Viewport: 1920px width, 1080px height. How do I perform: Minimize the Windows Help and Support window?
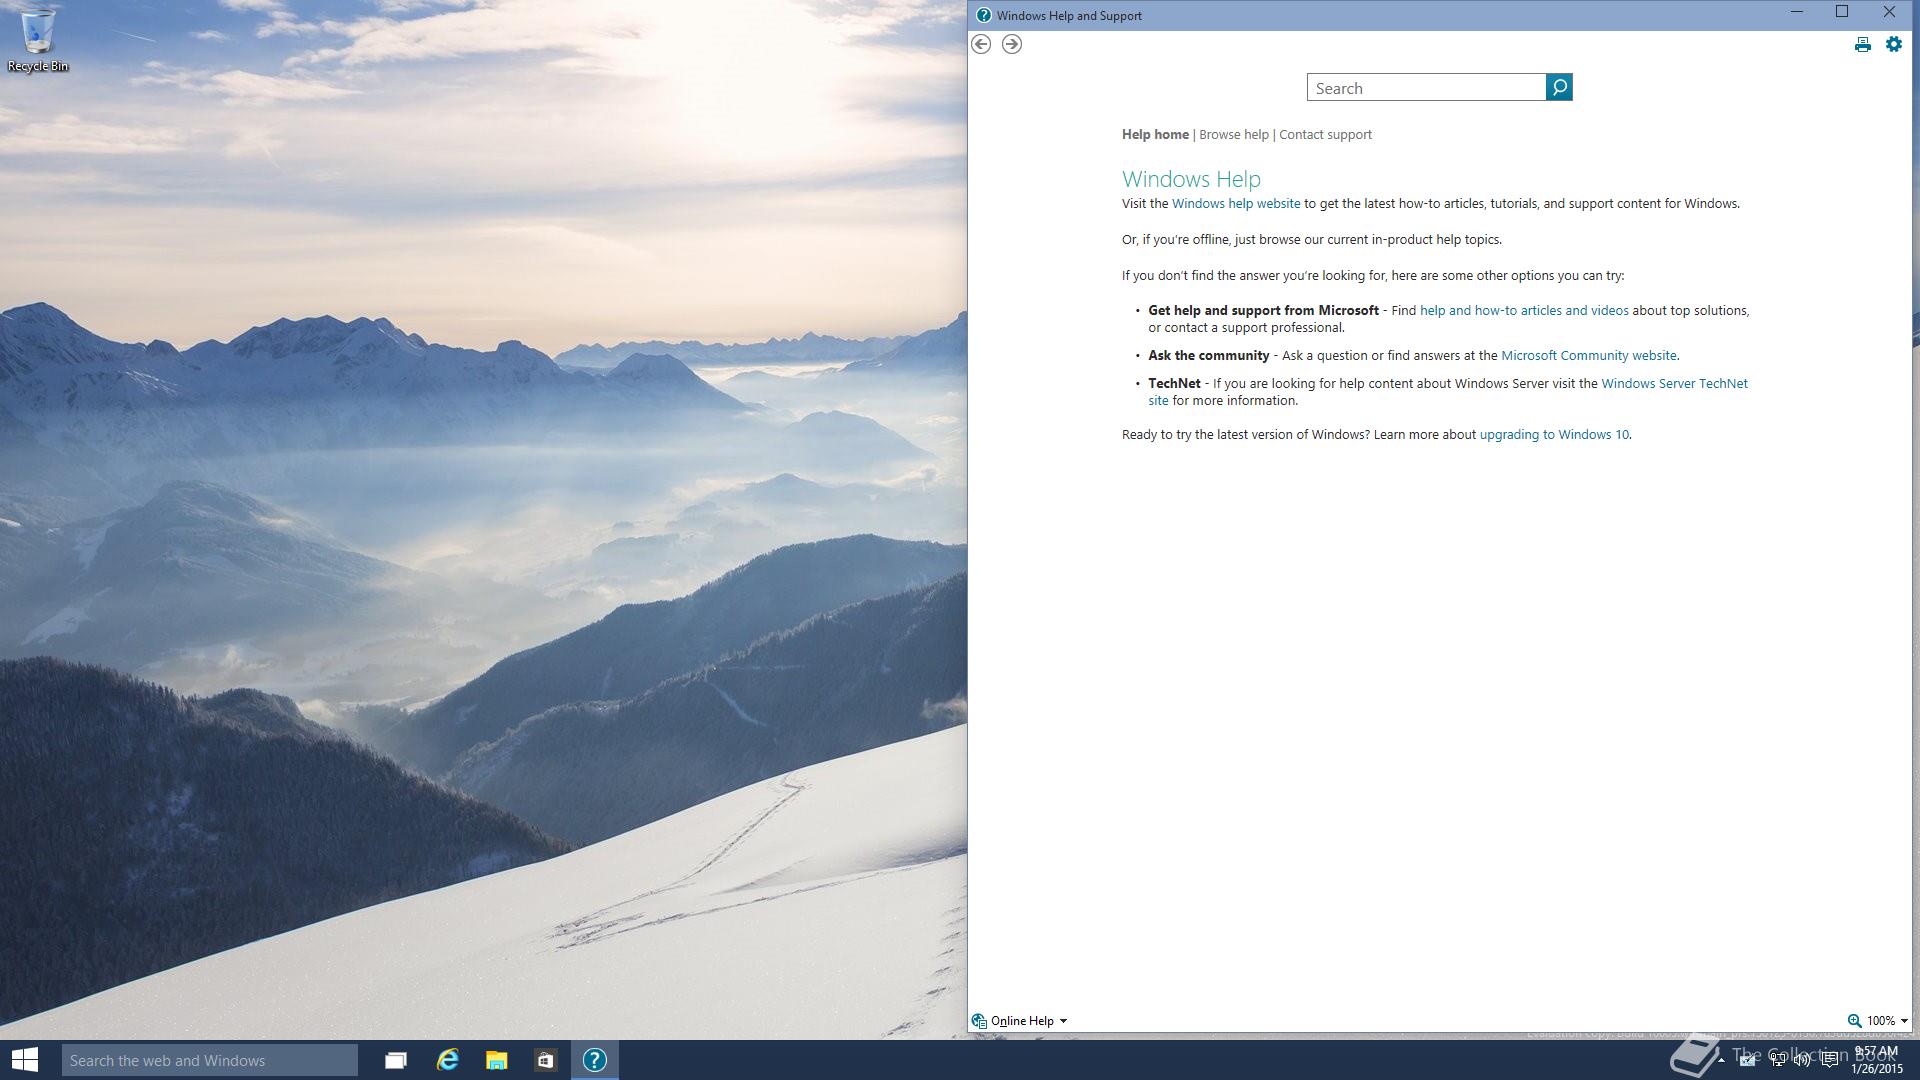[x=1796, y=12]
